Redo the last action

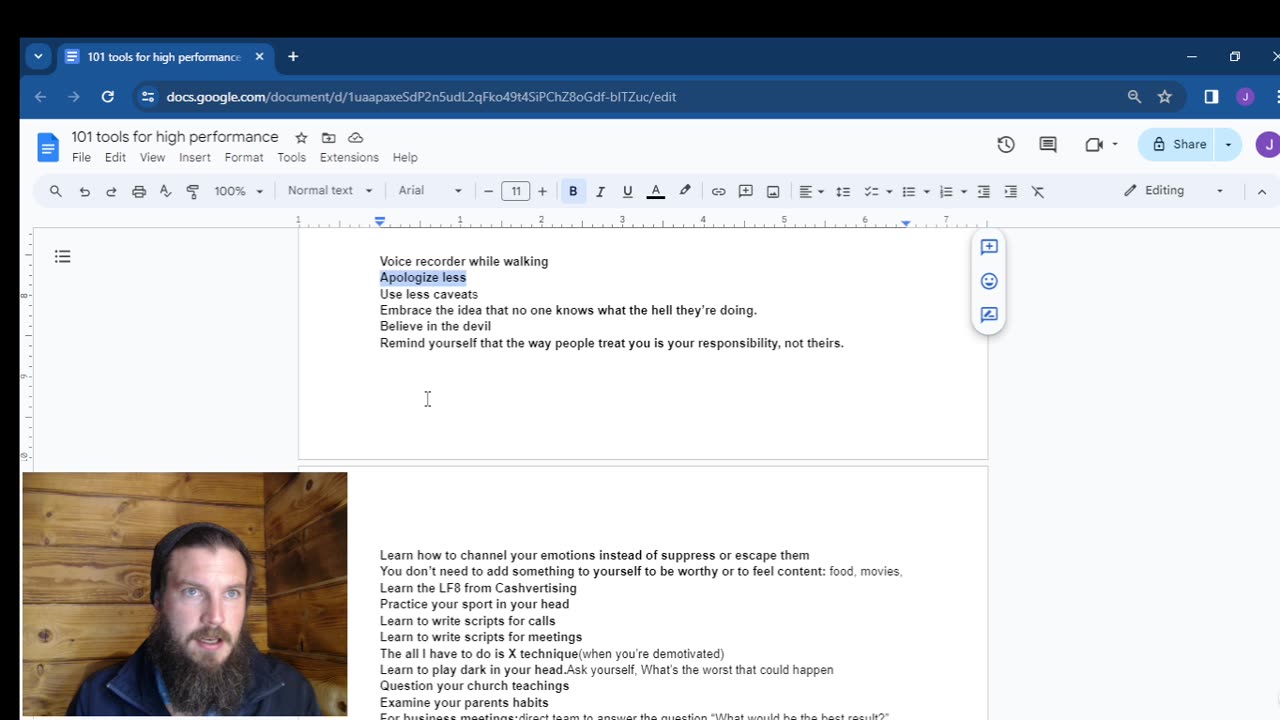pyautogui.click(x=111, y=191)
